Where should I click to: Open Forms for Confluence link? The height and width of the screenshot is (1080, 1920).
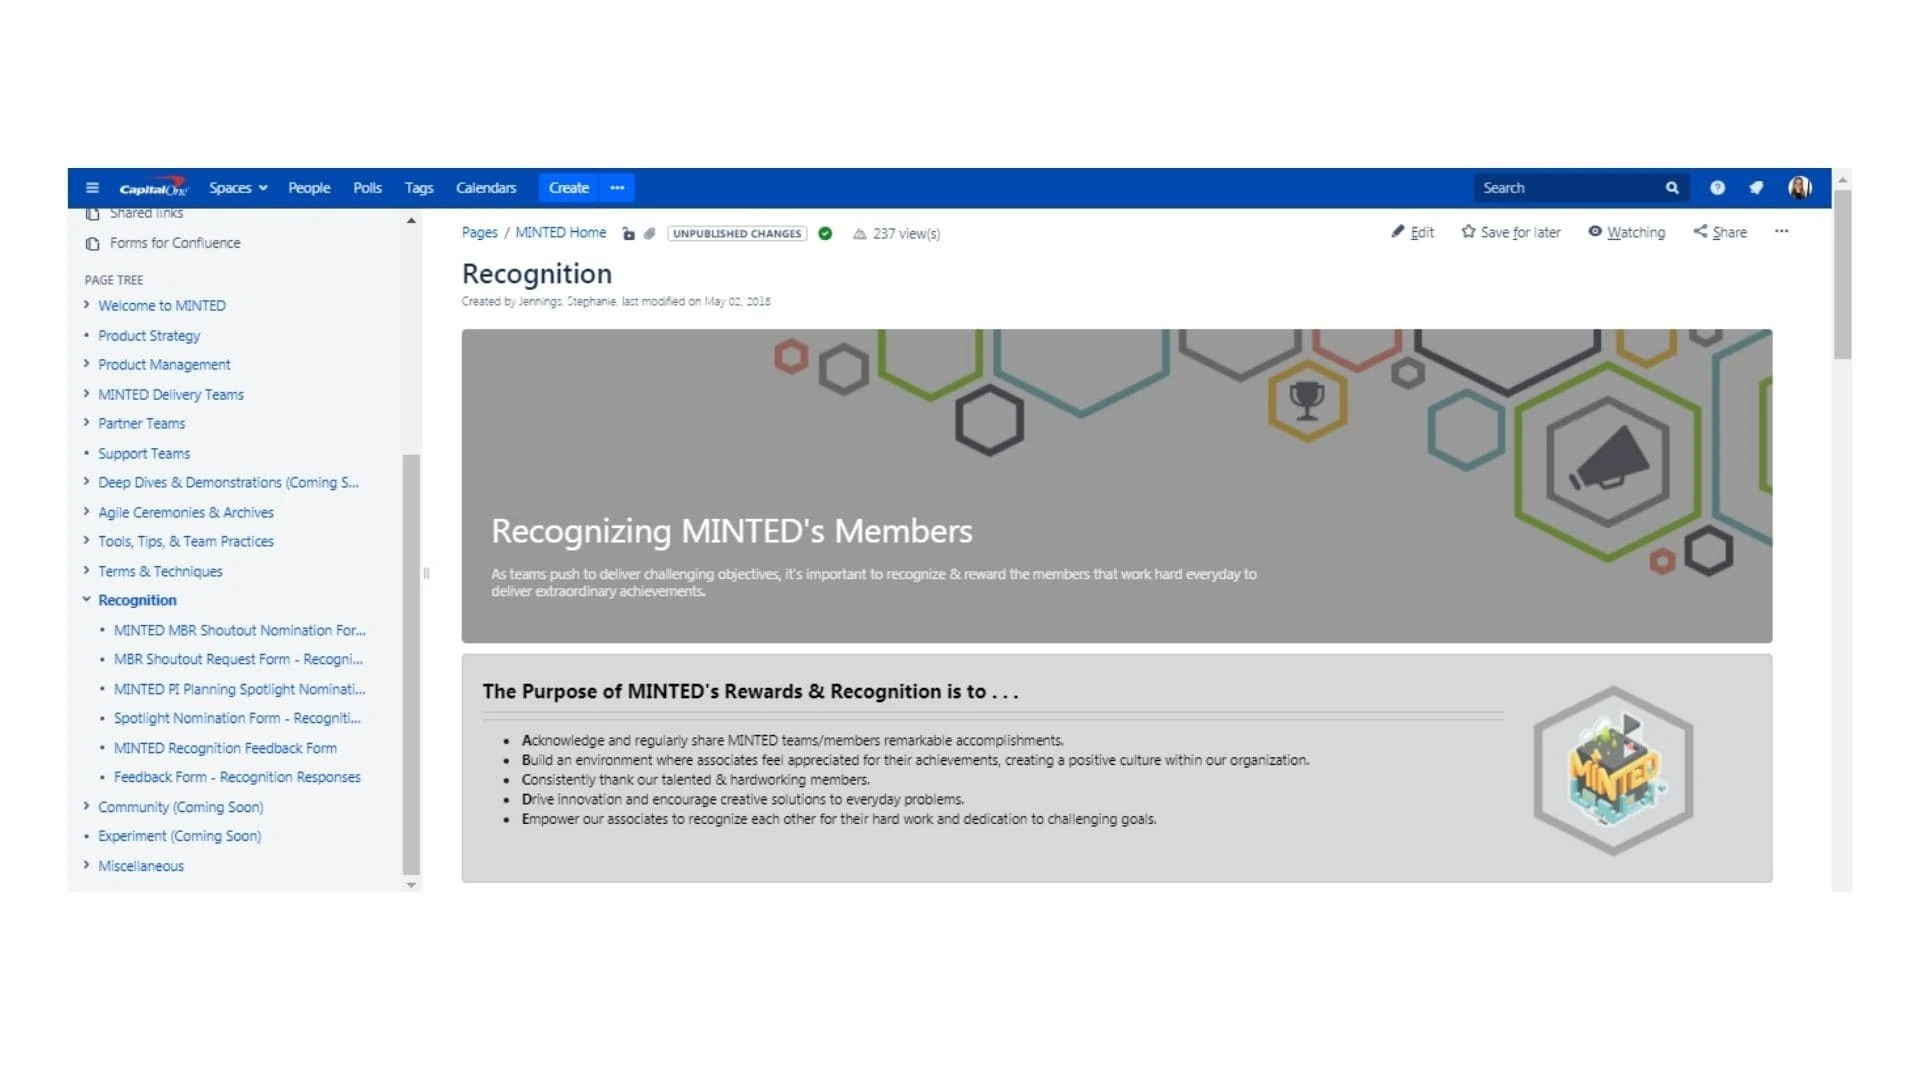click(175, 243)
